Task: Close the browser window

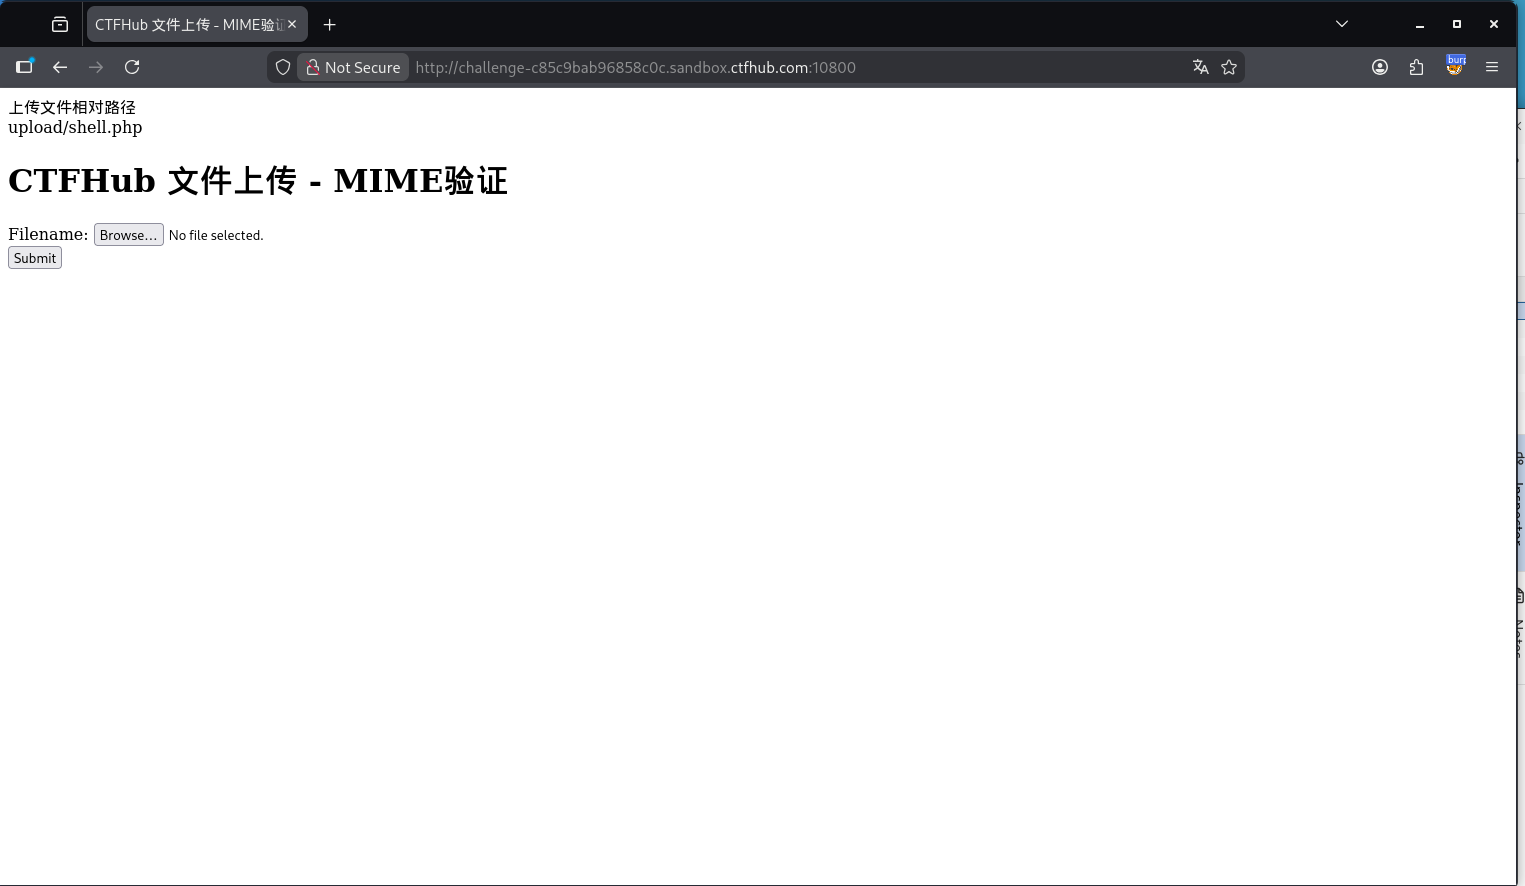Action: pyautogui.click(x=1494, y=24)
